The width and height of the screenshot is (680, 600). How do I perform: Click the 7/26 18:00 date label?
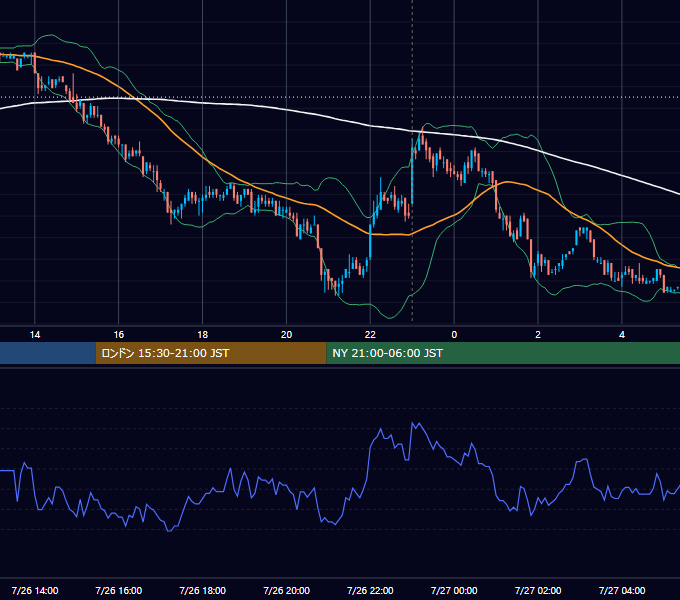coord(203,590)
